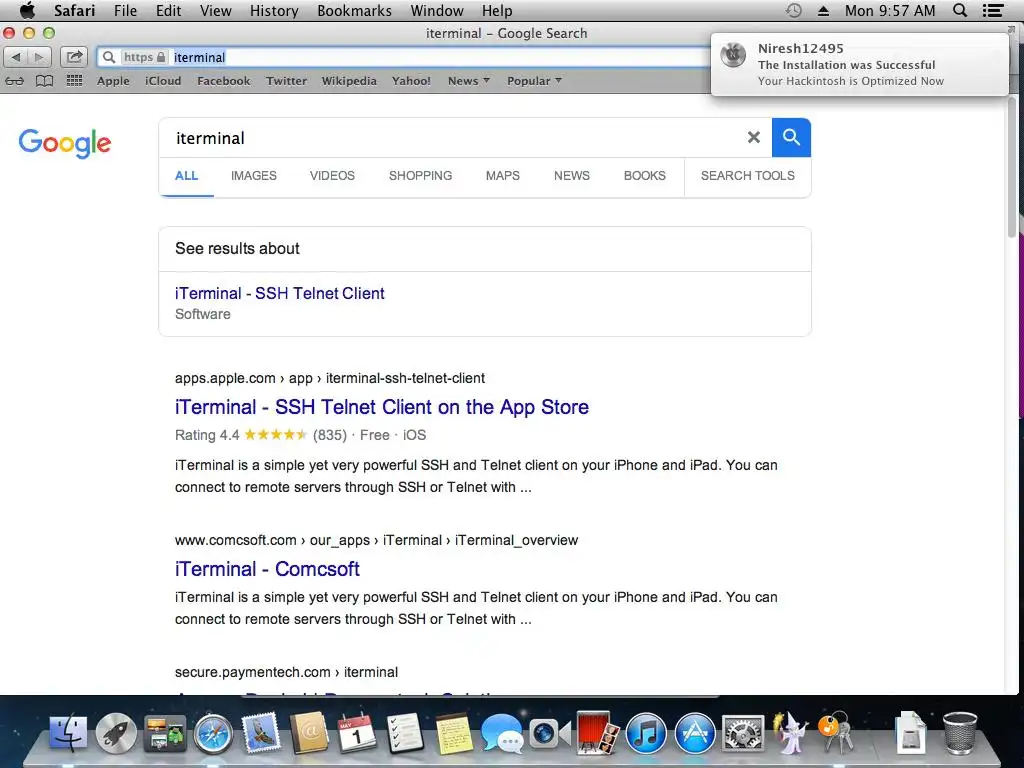Switch to the IMAGES search tab

253,176
